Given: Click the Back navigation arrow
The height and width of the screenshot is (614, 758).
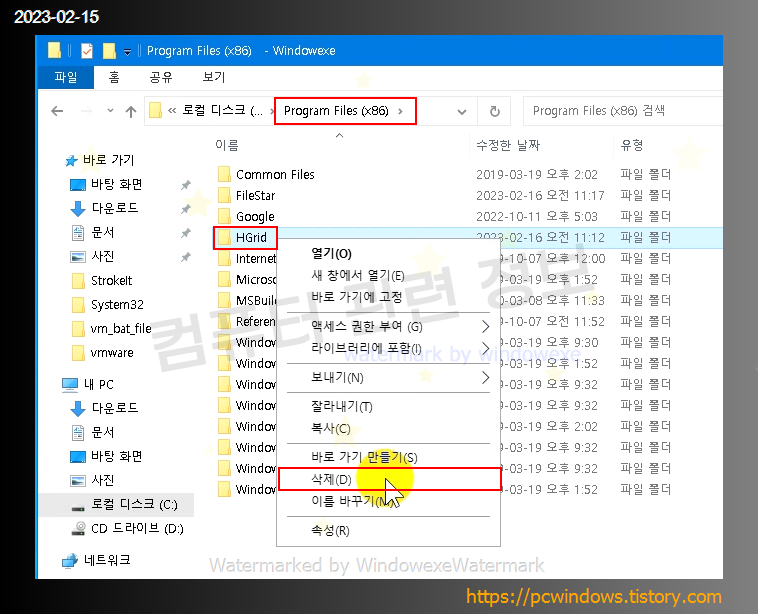Looking at the screenshot, I should click(x=57, y=111).
